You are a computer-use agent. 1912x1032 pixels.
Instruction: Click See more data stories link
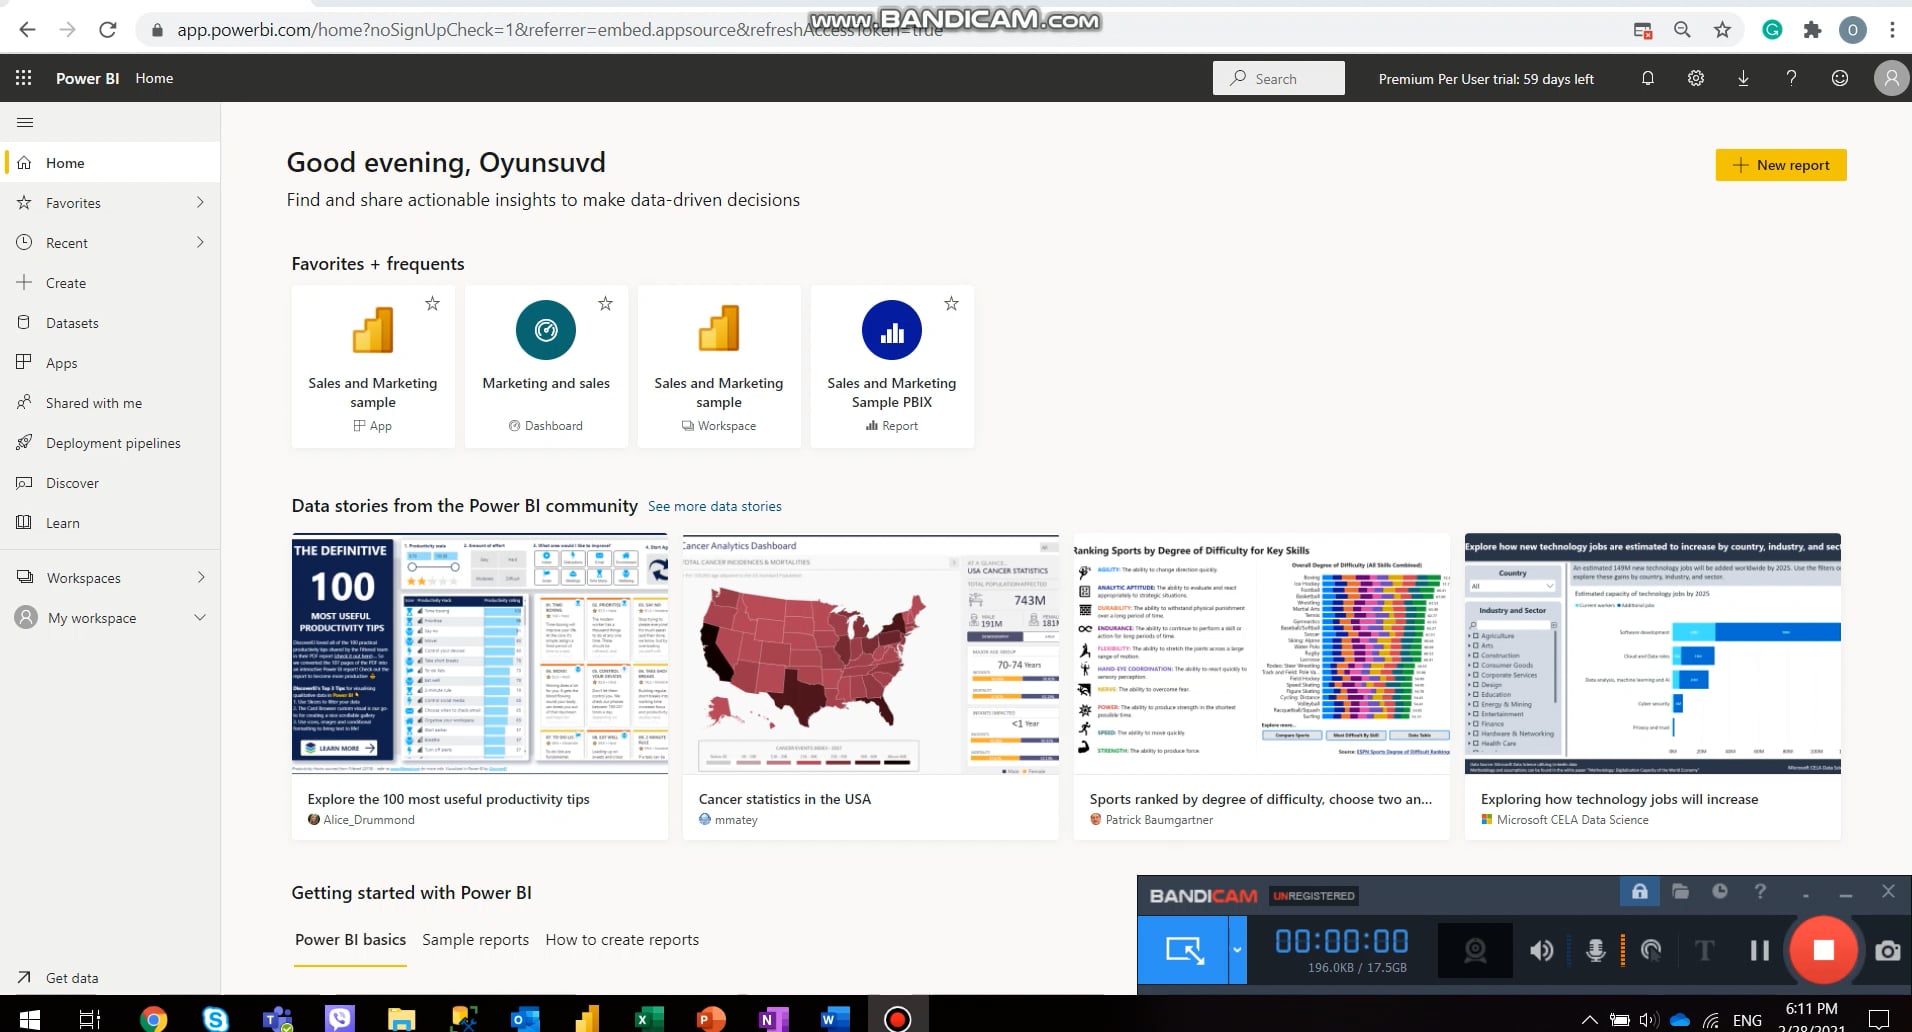[715, 506]
